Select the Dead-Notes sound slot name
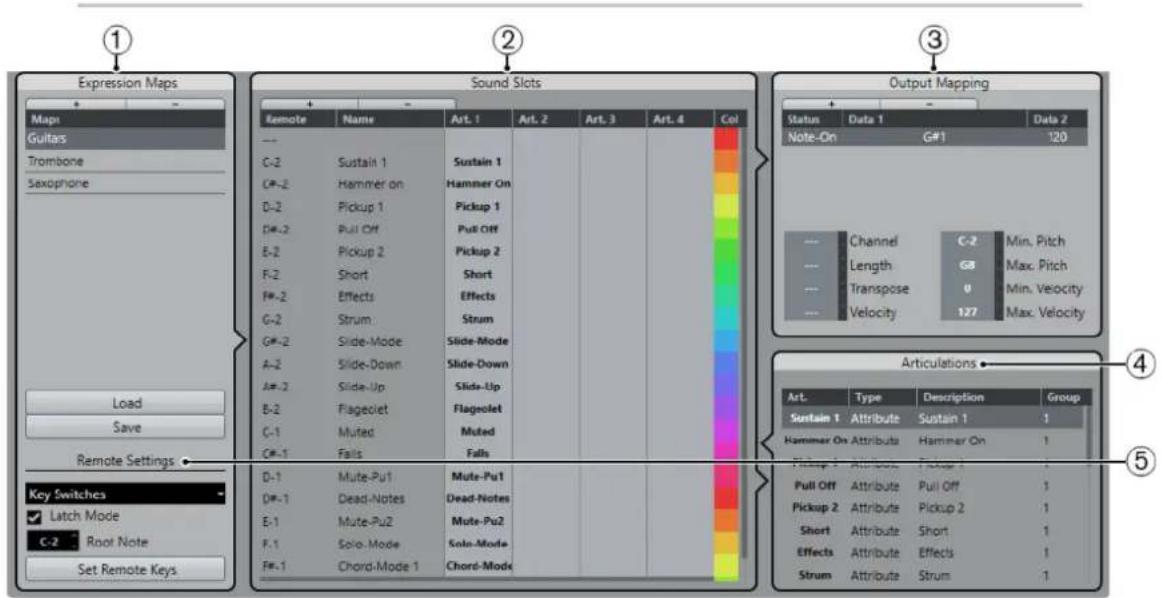Viewport: 1162px width, 598px height. 371,499
